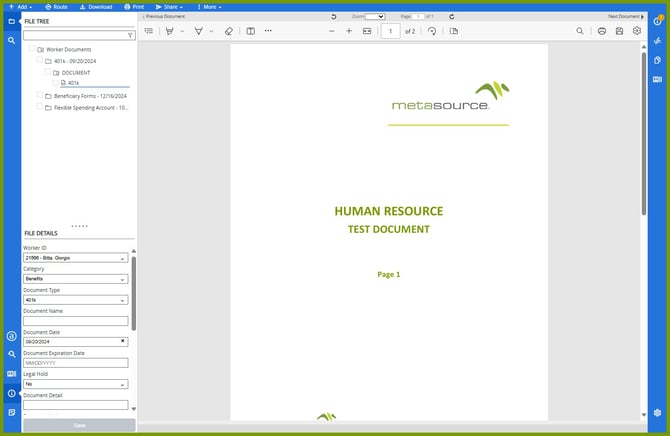Click the Document Expiration Date field
670x436 pixels.
pos(76,363)
